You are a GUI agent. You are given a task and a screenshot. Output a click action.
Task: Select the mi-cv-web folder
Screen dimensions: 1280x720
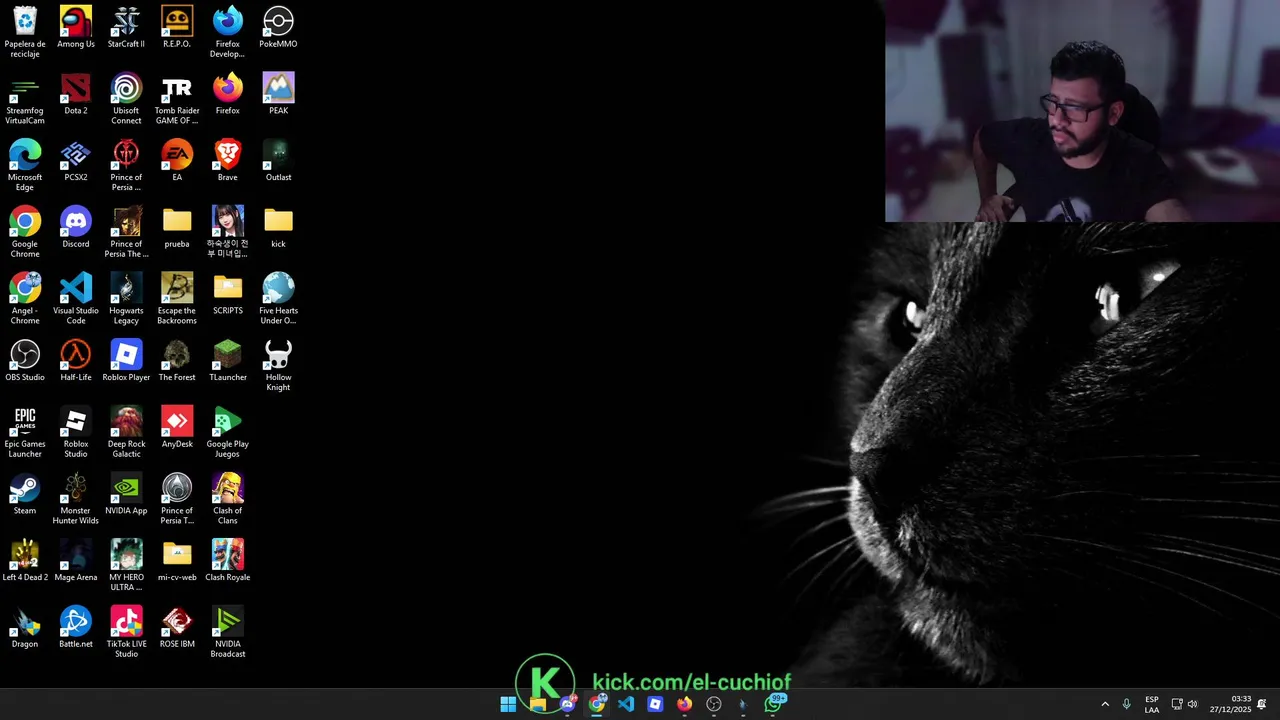[x=177, y=561]
